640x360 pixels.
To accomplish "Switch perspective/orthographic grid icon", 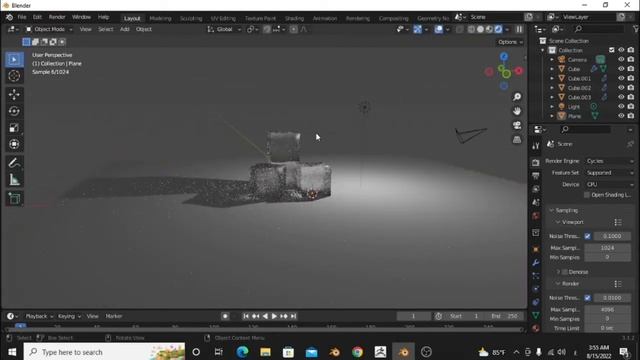I will pyautogui.click(x=517, y=140).
